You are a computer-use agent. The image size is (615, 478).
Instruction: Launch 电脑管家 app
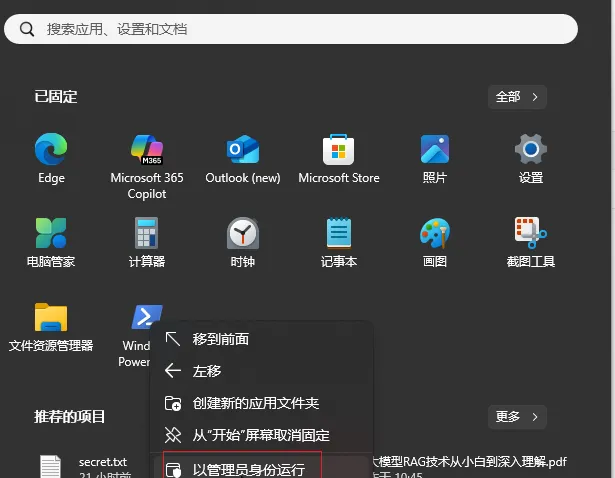click(51, 242)
